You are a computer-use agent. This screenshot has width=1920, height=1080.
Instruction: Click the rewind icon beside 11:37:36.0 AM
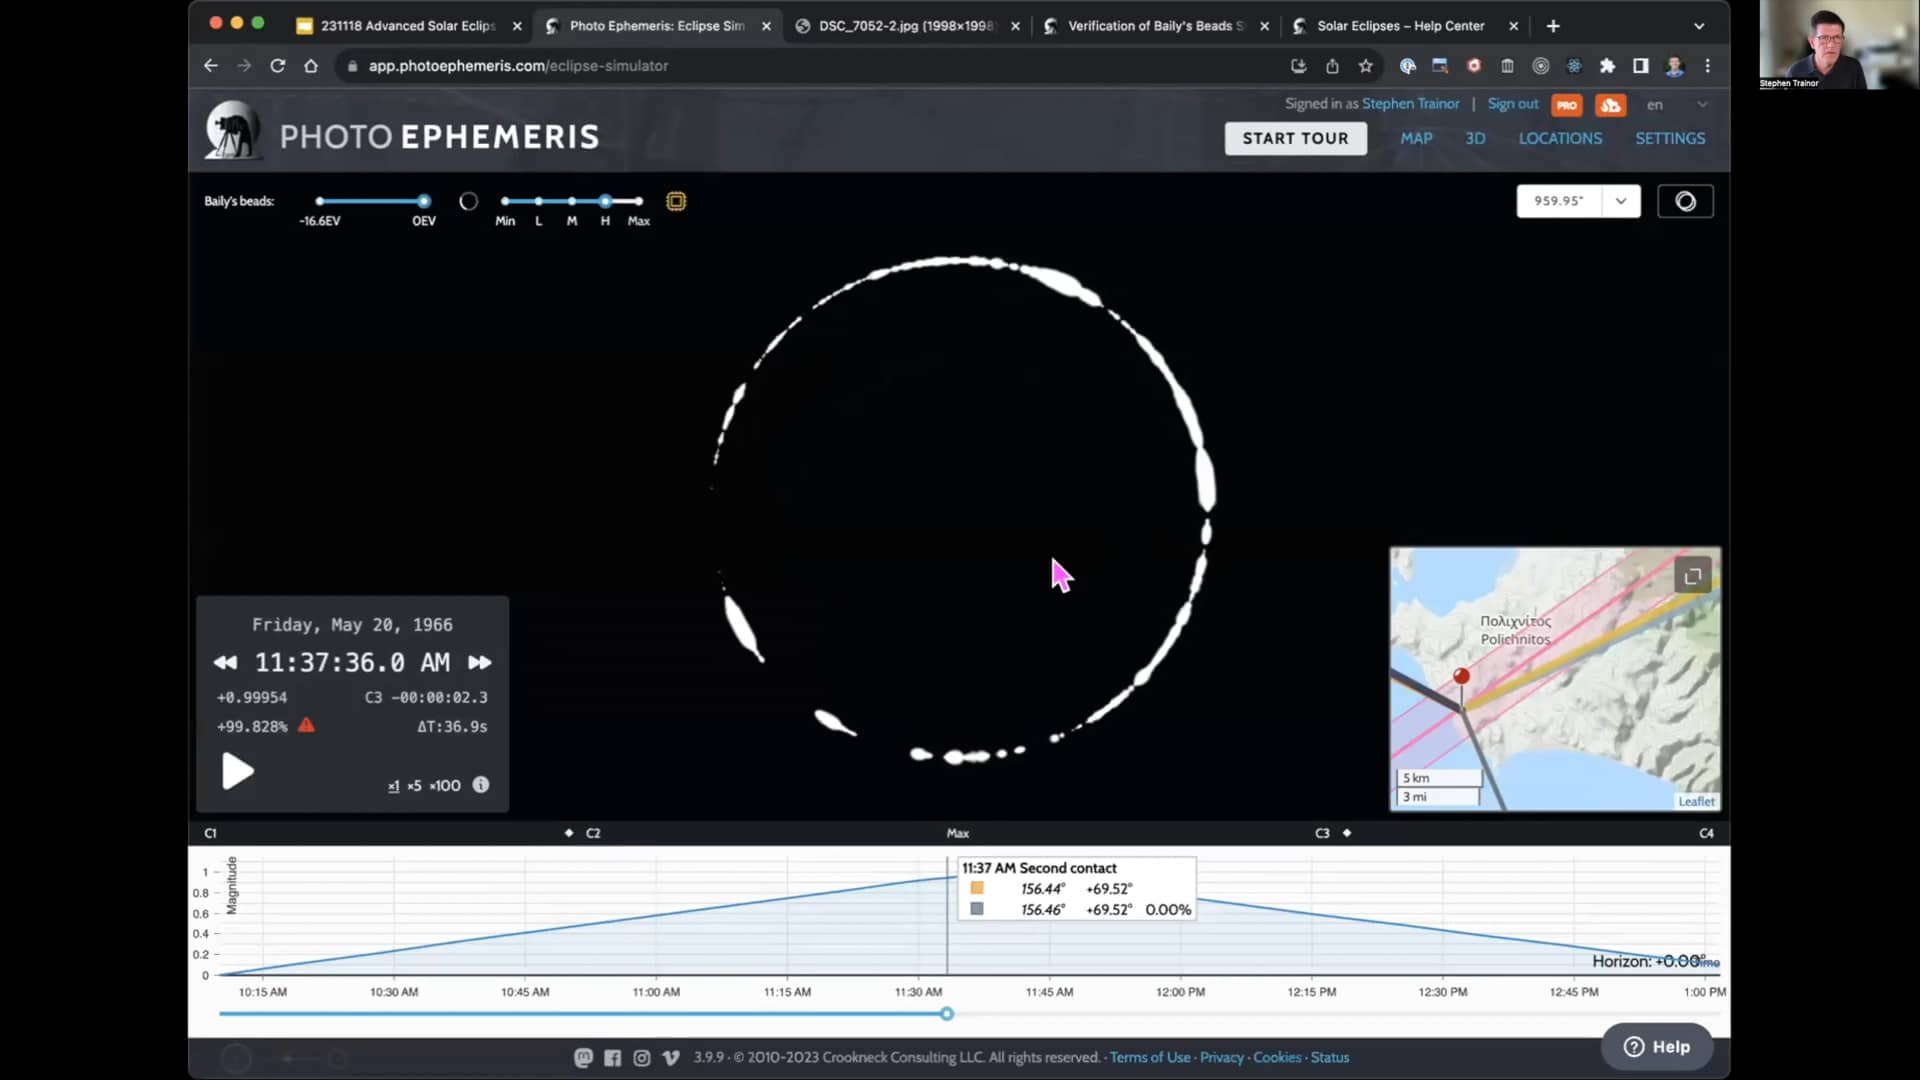point(225,662)
